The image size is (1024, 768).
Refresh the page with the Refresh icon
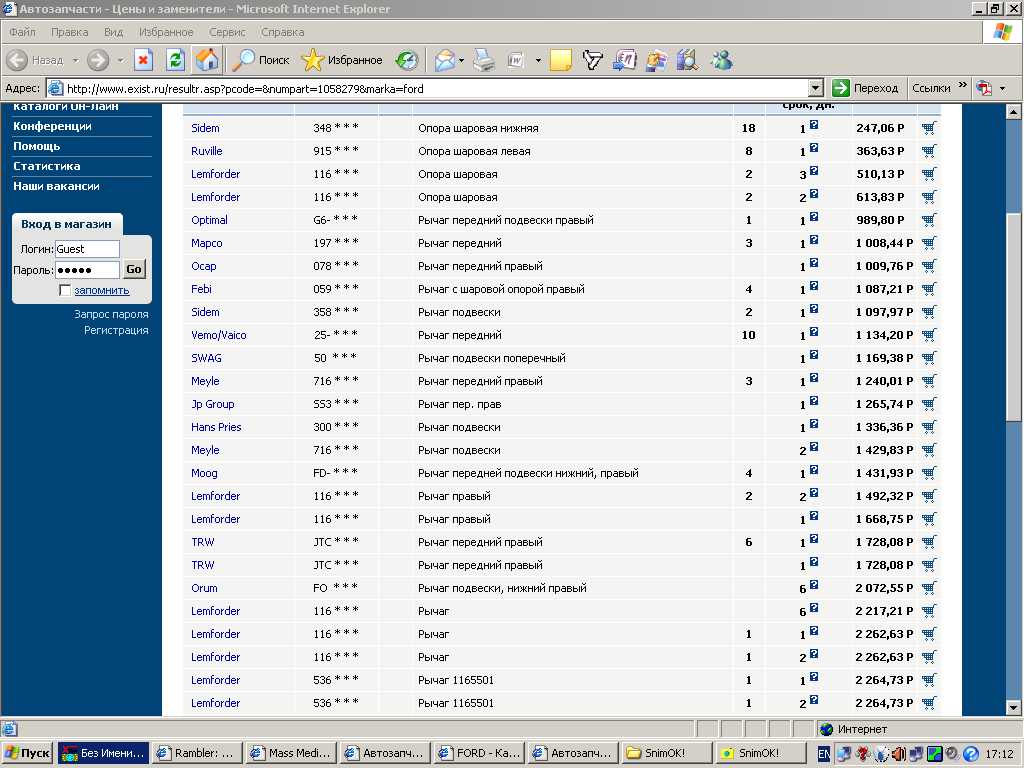(x=175, y=60)
